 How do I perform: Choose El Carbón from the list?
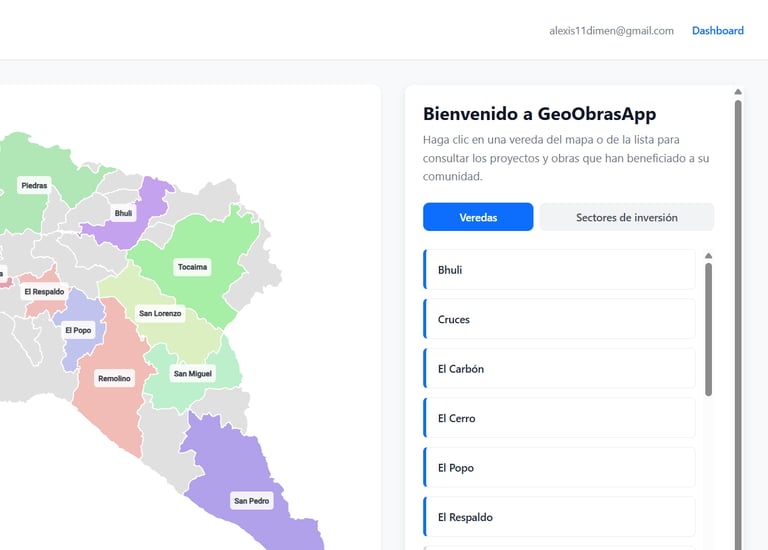559,369
